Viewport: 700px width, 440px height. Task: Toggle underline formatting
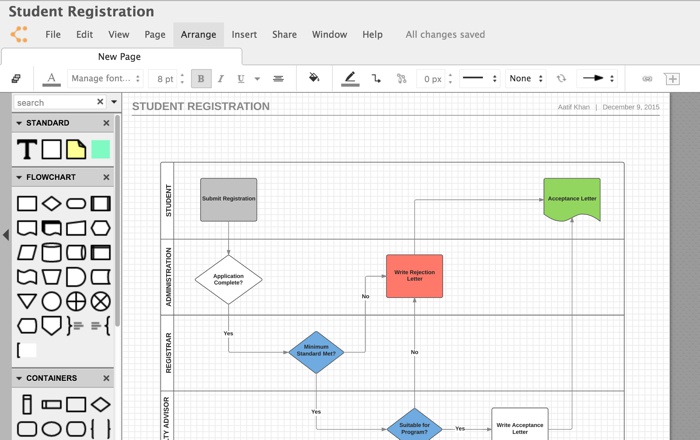241,79
